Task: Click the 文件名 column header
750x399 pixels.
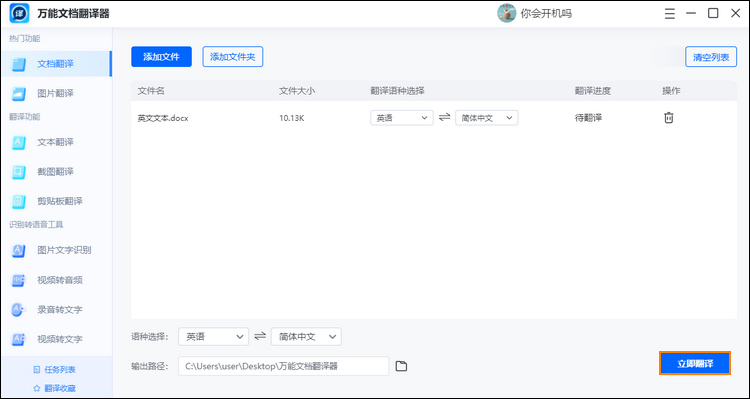Action: pos(151,91)
